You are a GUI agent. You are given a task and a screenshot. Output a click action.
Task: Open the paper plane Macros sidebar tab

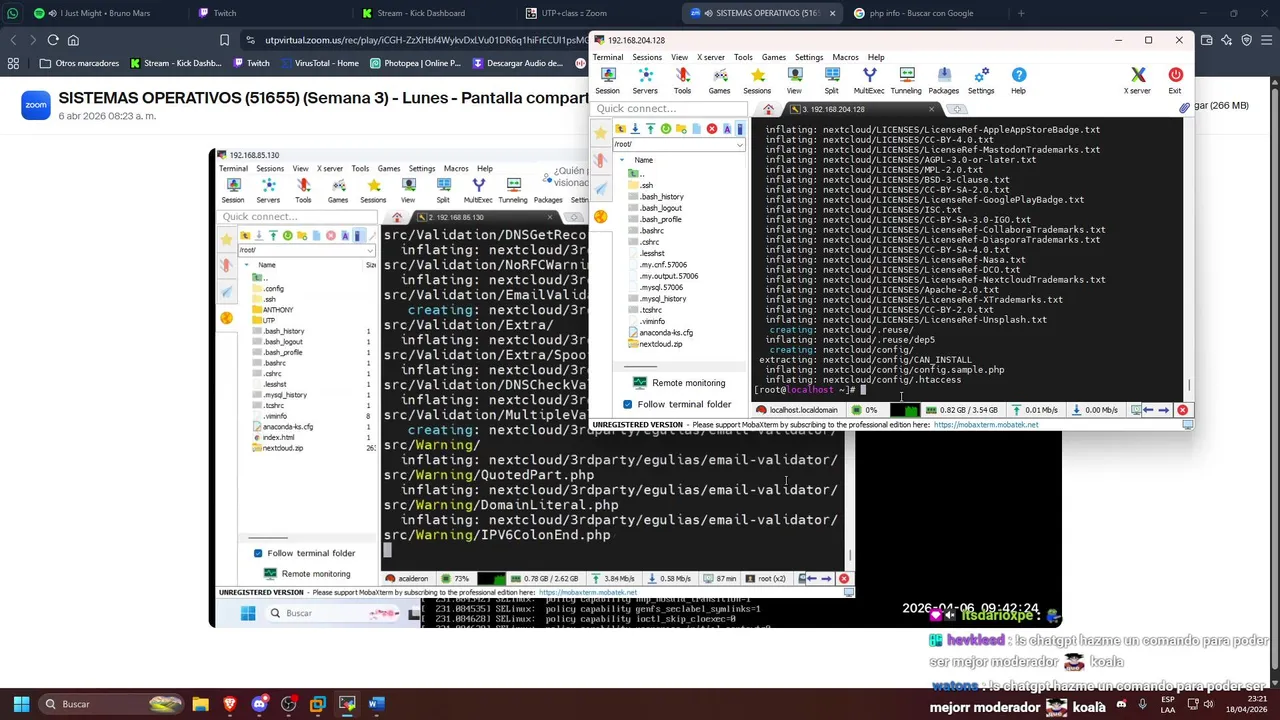(600, 188)
